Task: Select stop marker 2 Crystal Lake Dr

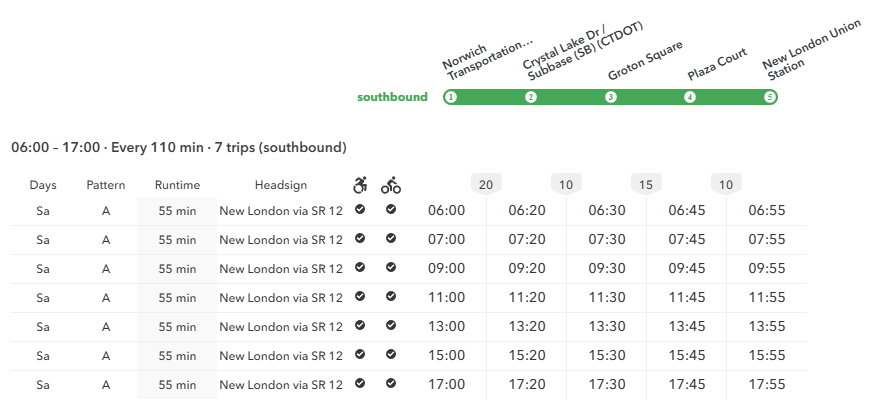Action: click(531, 97)
